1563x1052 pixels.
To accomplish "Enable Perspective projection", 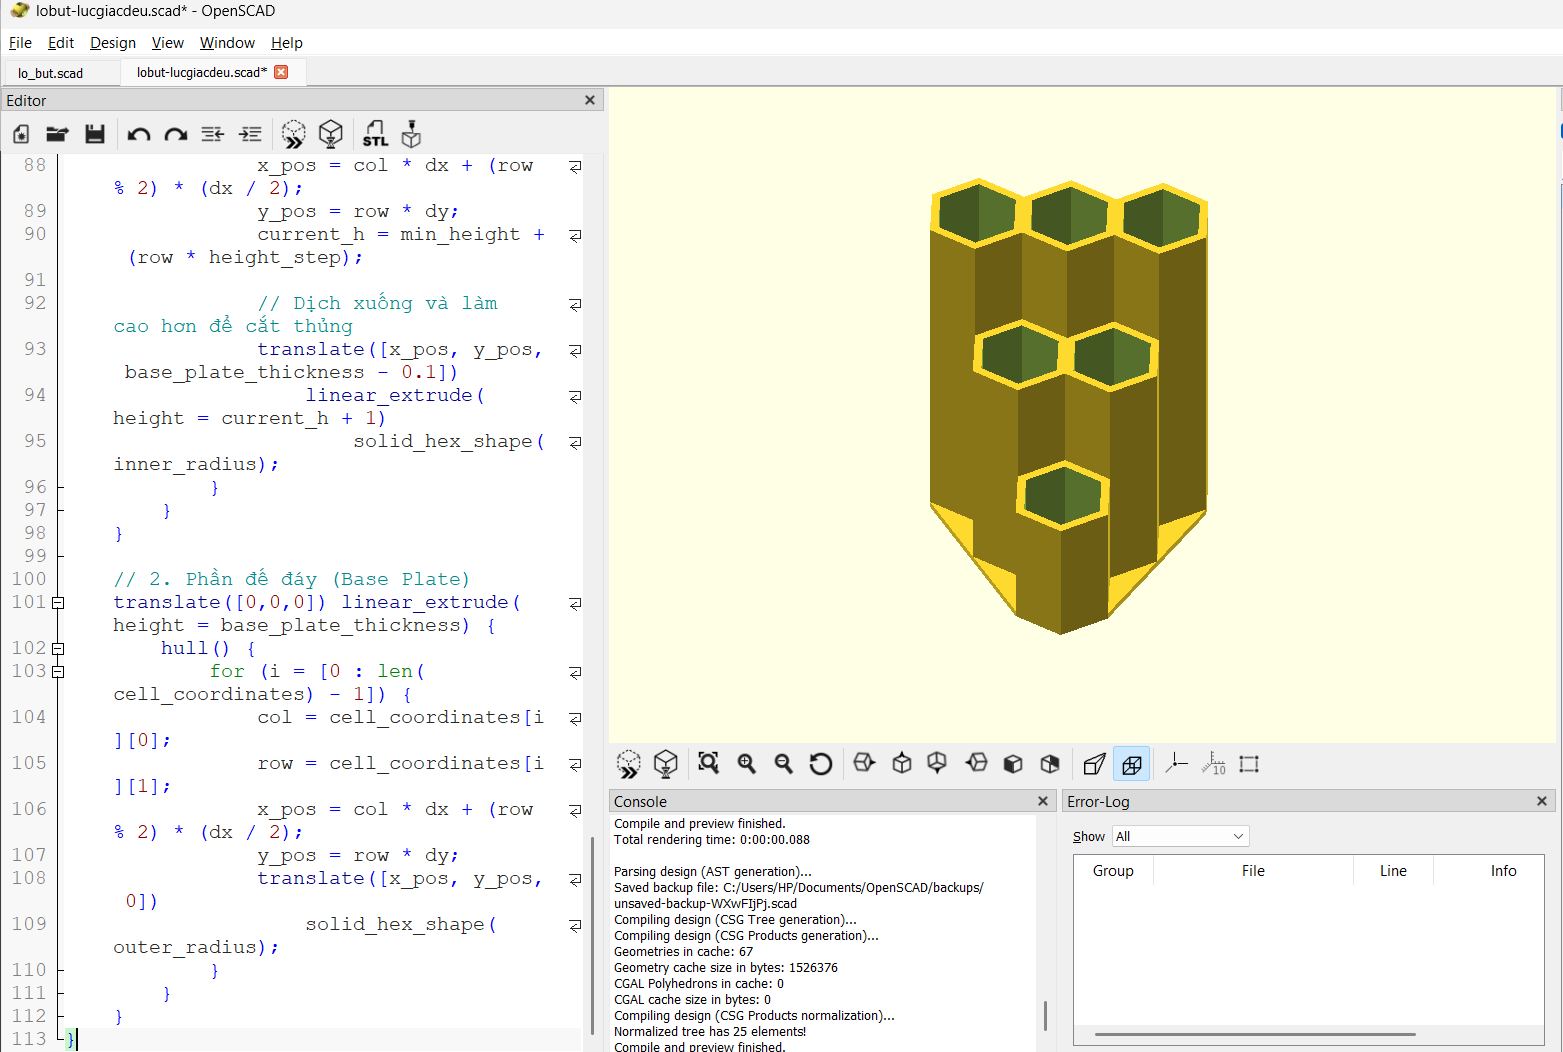I will pyautogui.click(x=1095, y=764).
